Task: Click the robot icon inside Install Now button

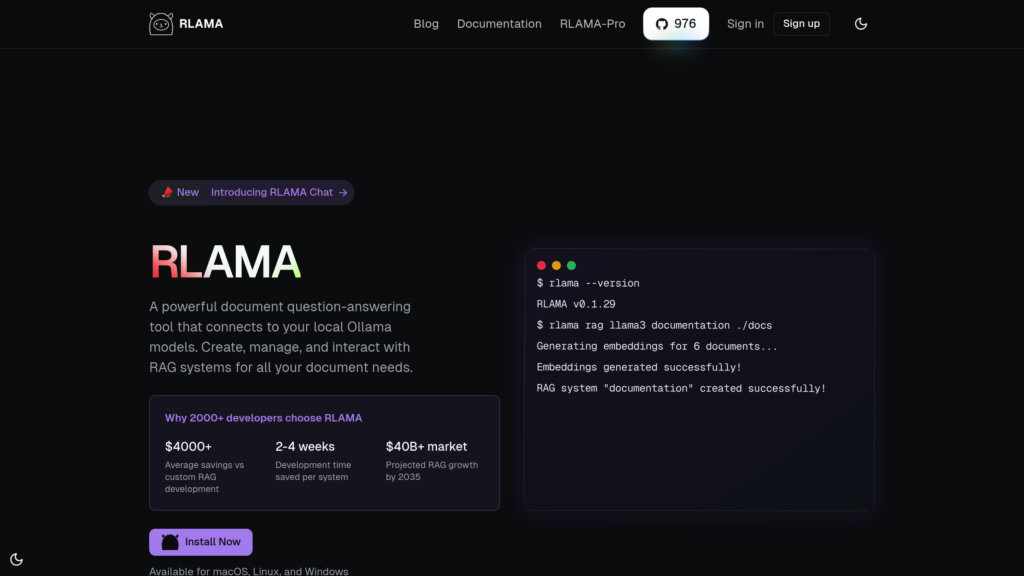Action: [169, 541]
